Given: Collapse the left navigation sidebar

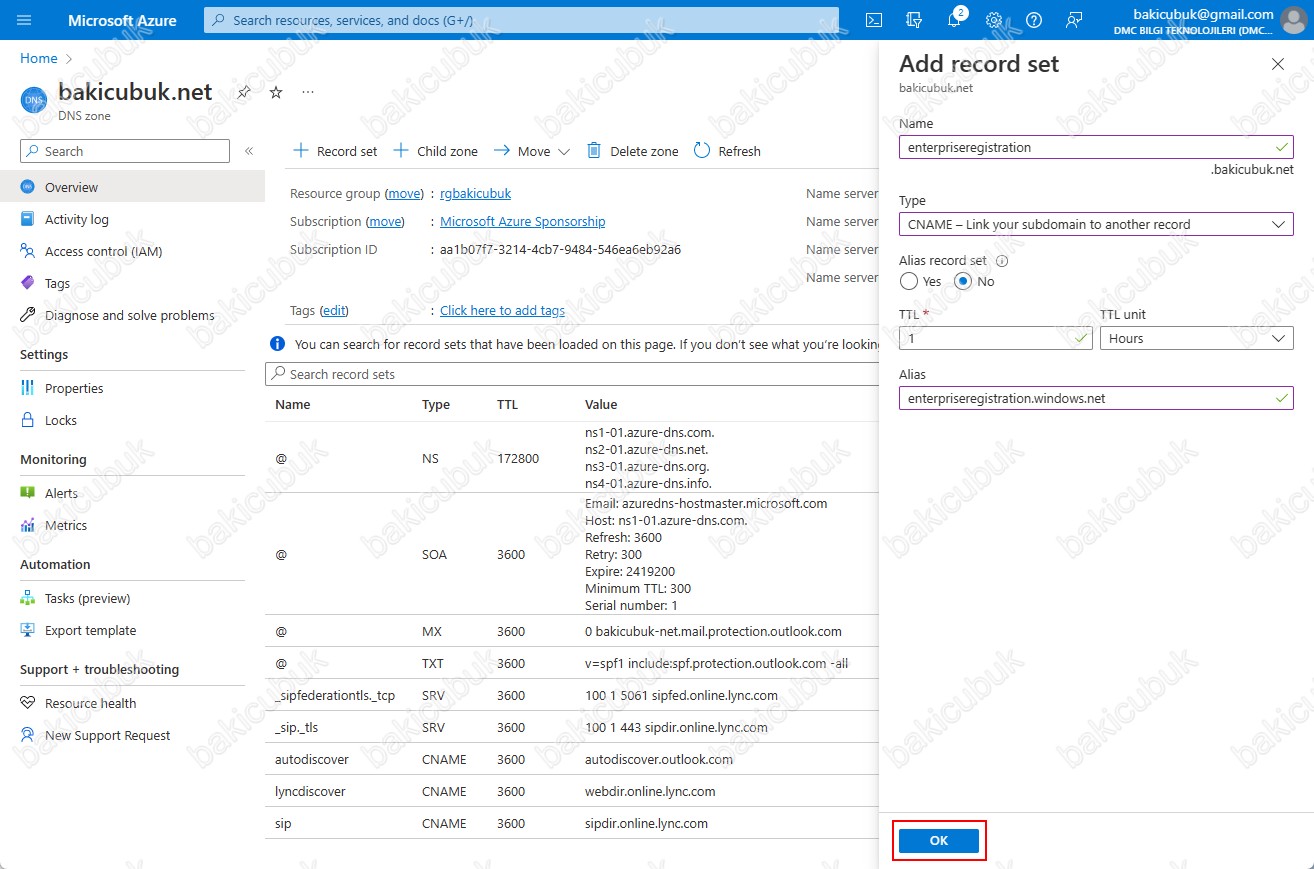Looking at the screenshot, I should pyautogui.click(x=249, y=151).
